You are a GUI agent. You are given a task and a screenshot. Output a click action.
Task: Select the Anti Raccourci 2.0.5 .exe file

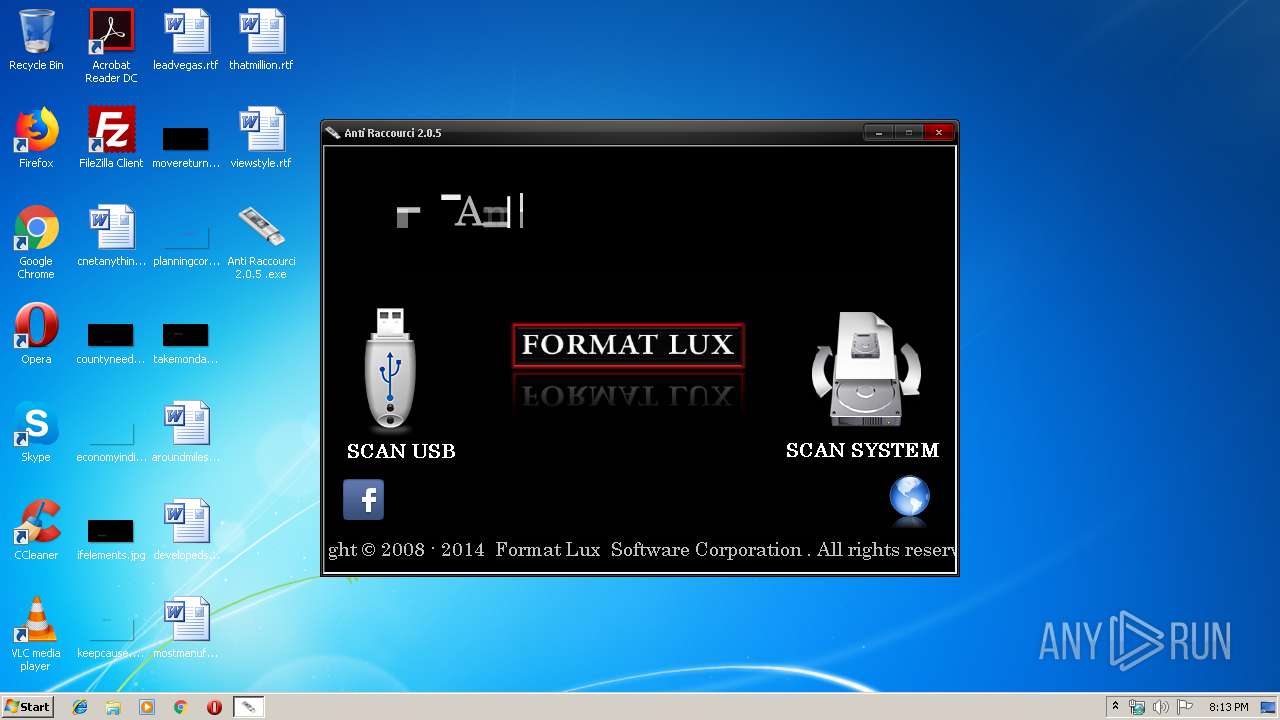coord(261,242)
